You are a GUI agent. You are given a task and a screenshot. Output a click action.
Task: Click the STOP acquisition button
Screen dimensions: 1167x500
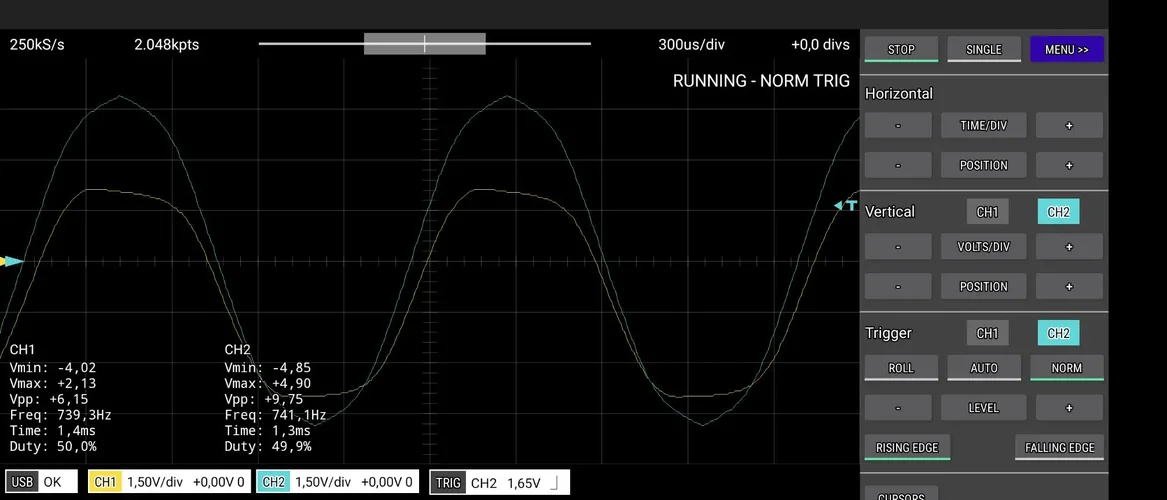(x=901, y=50)
